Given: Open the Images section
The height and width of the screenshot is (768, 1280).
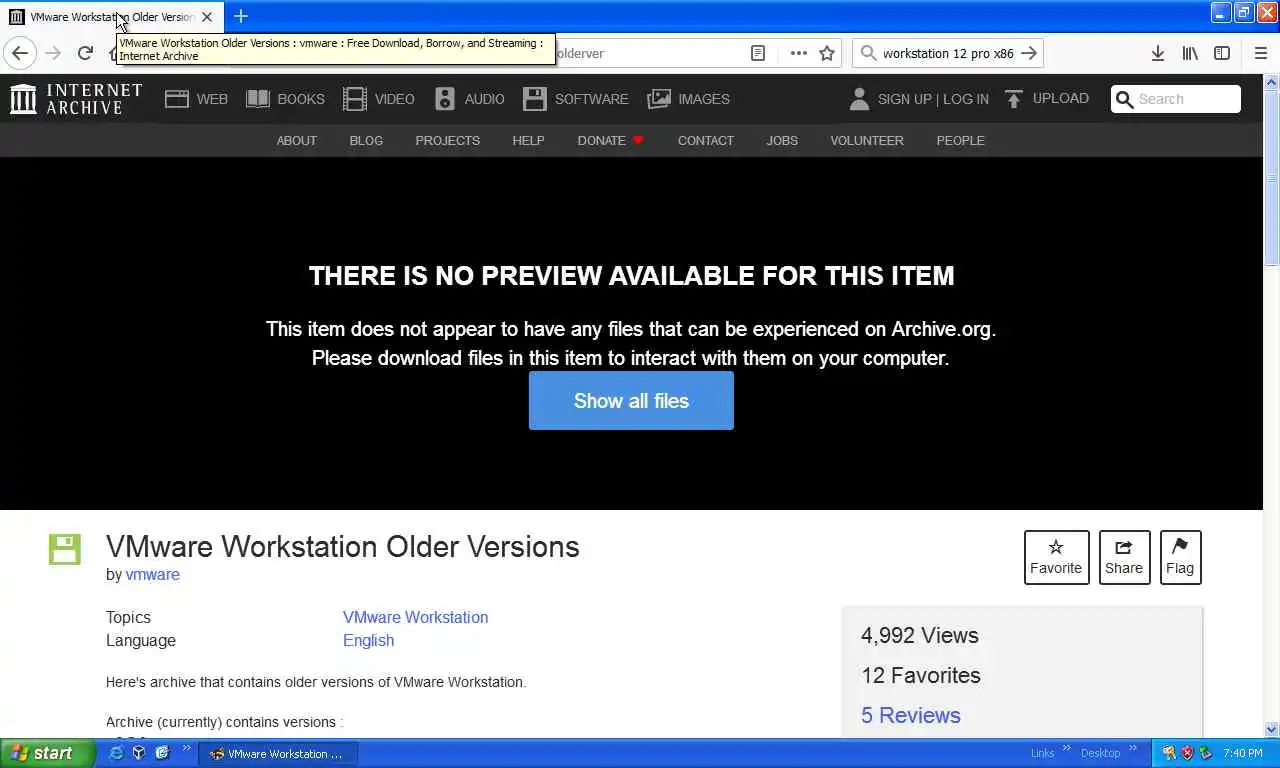Looking at the screenshot, I should point(689,99).
